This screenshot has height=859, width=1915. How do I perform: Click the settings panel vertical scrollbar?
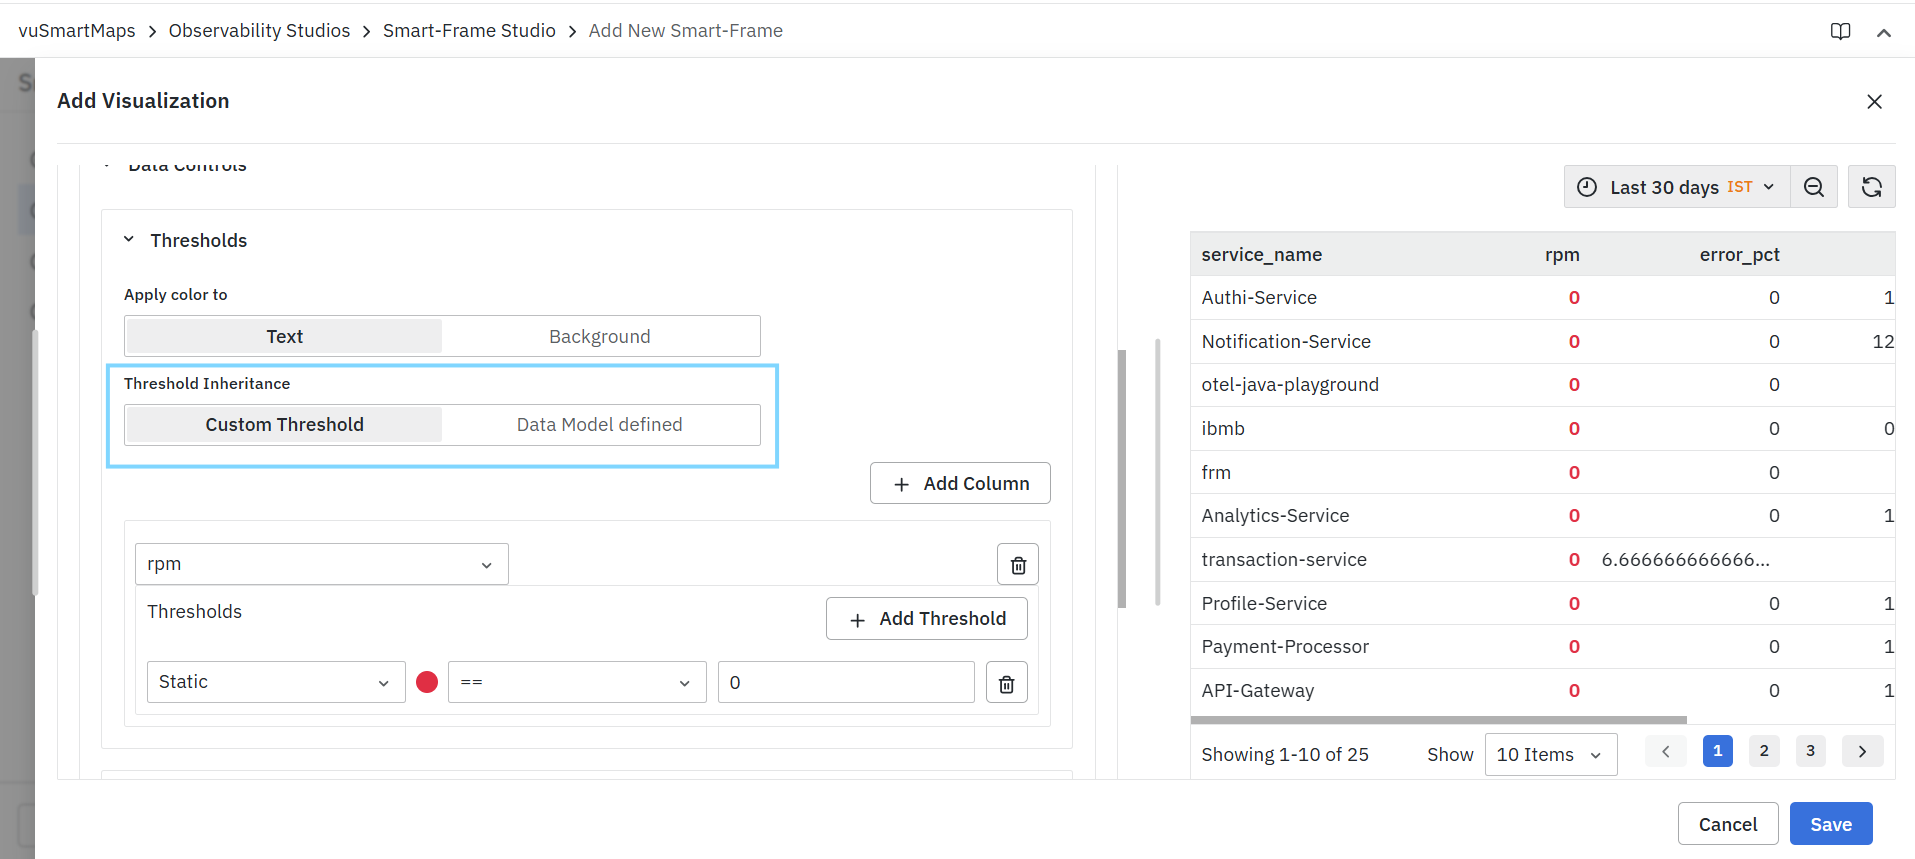point(1122,478)
